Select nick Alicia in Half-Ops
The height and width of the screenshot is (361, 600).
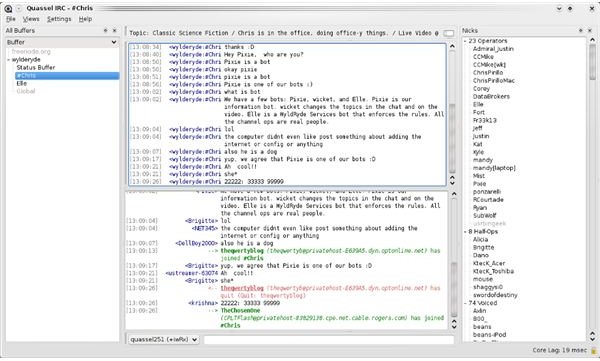(480, 240)
